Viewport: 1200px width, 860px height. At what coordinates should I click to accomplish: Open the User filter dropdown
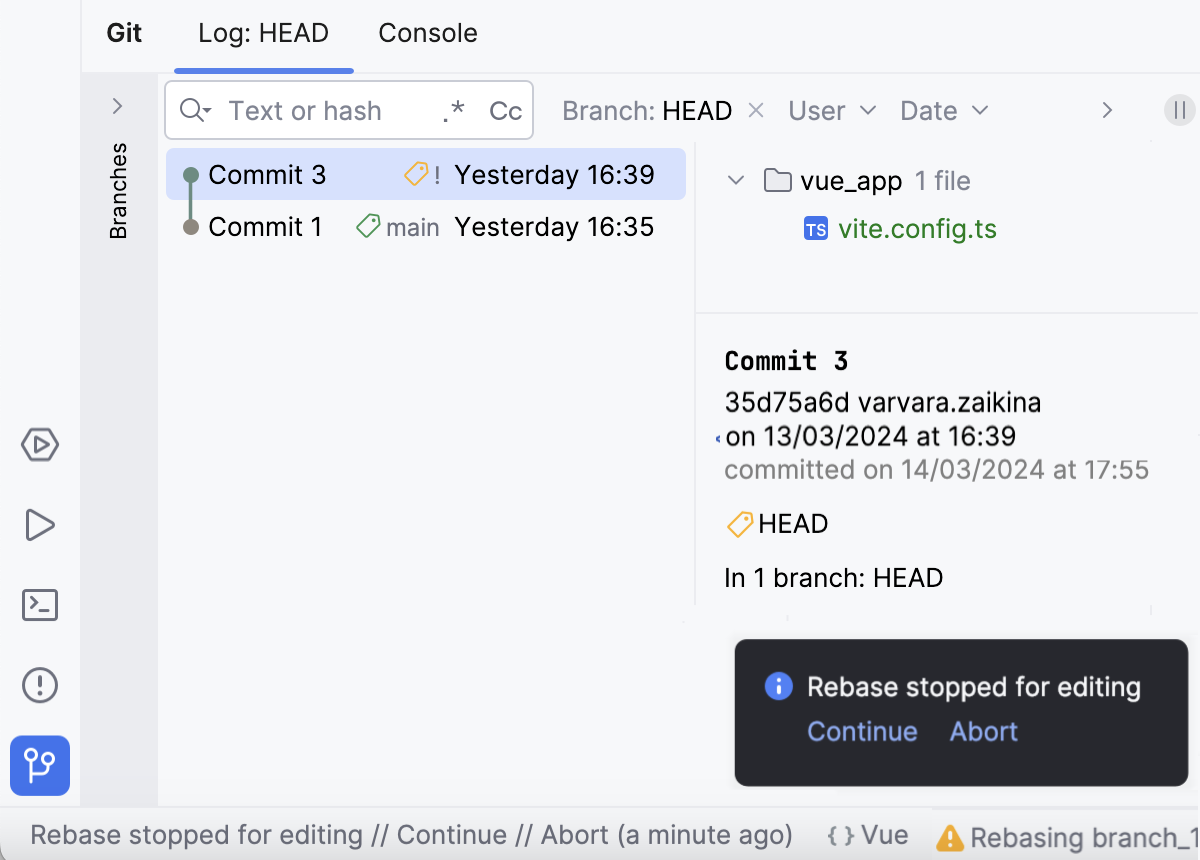coord(832,110)
